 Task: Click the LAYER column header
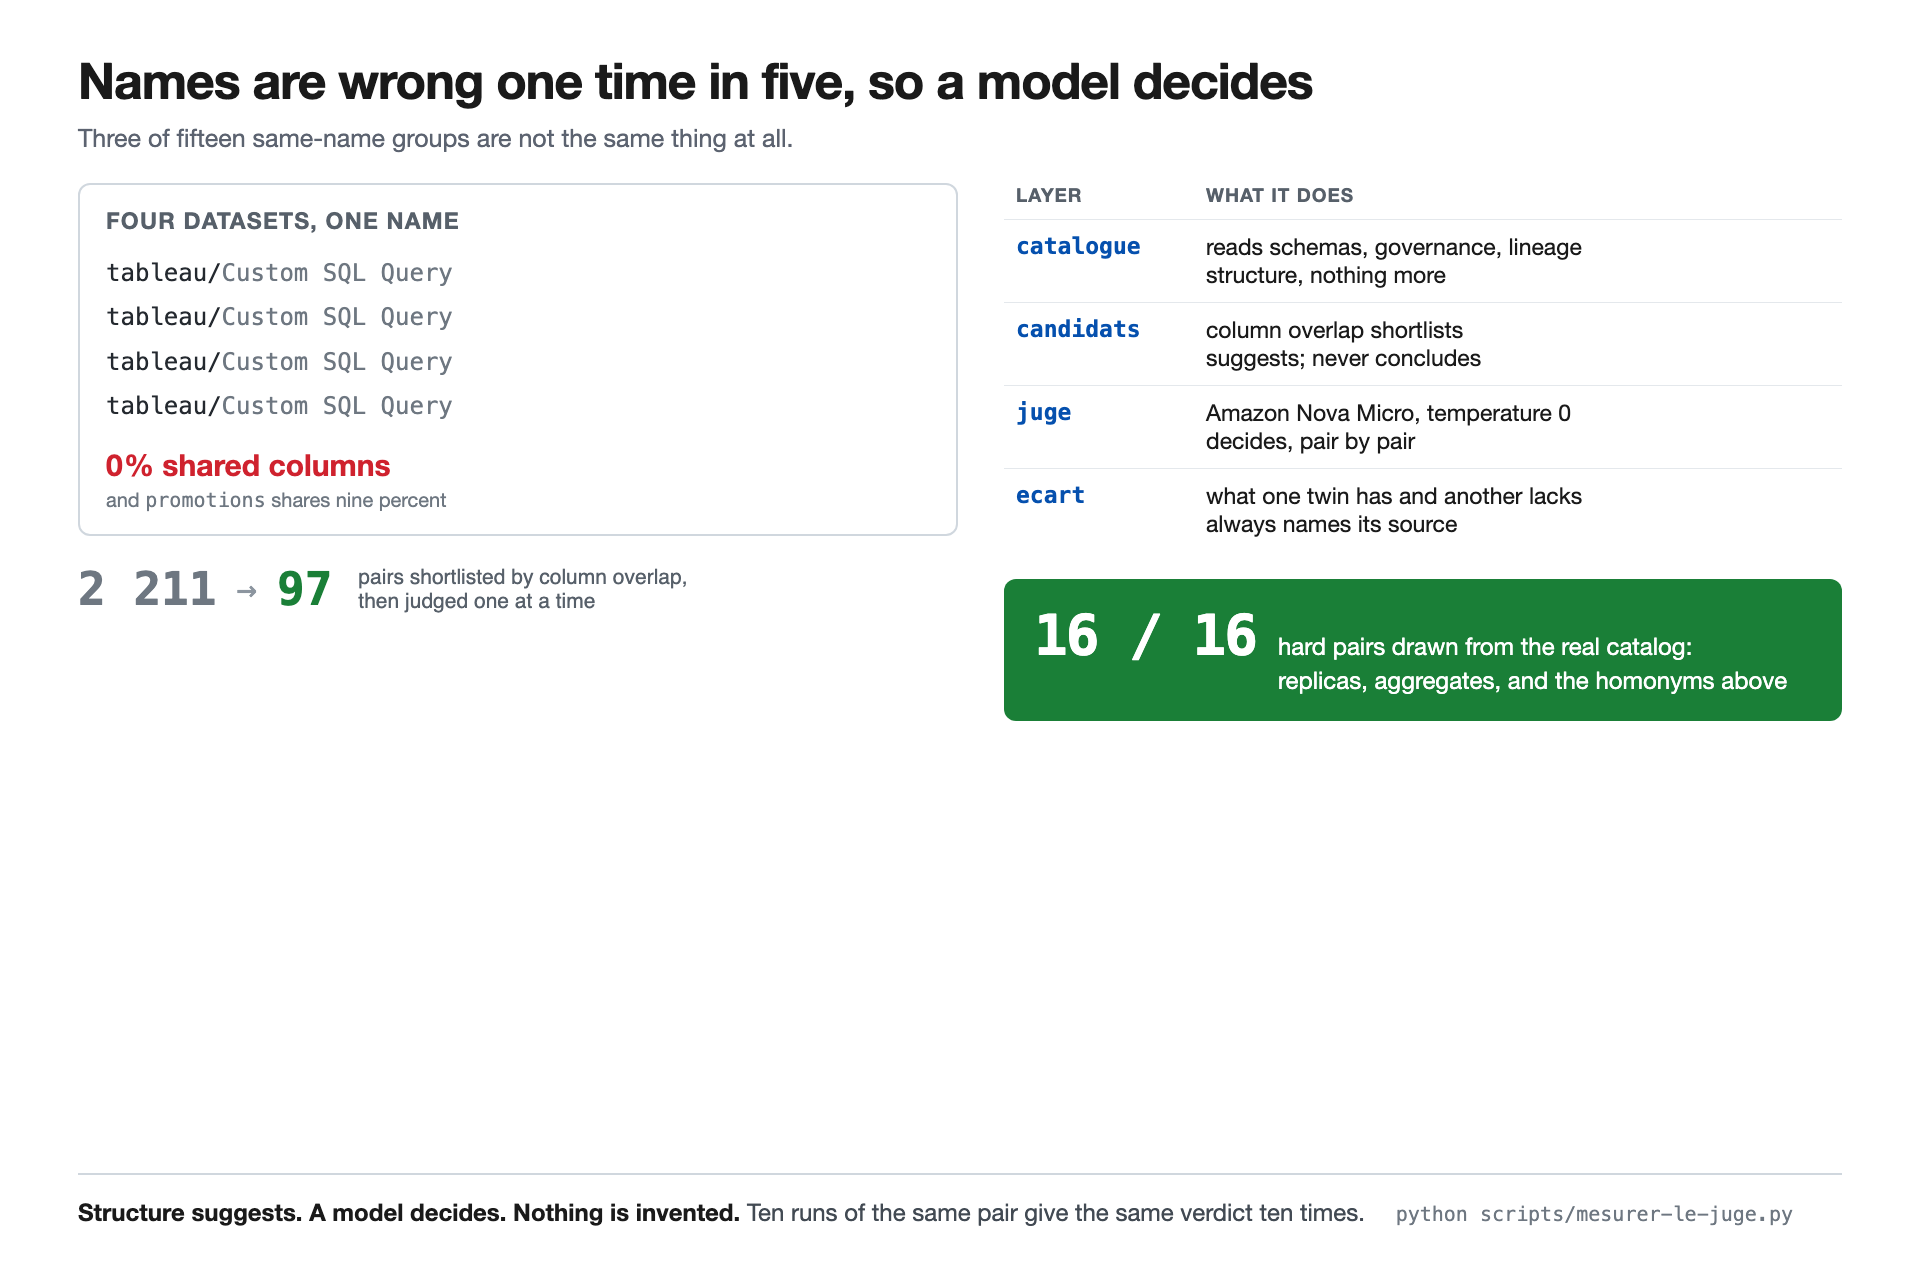(x=1048, y=196)
